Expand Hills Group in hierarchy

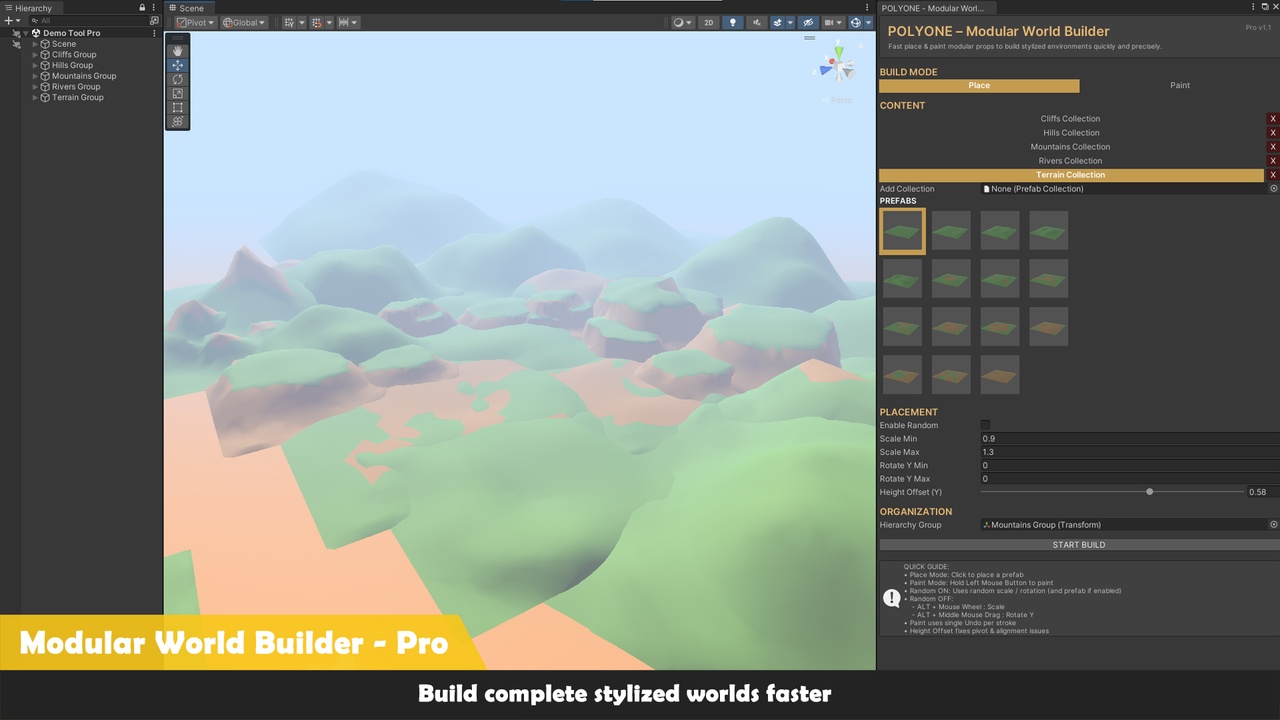[x=35, y=65]
